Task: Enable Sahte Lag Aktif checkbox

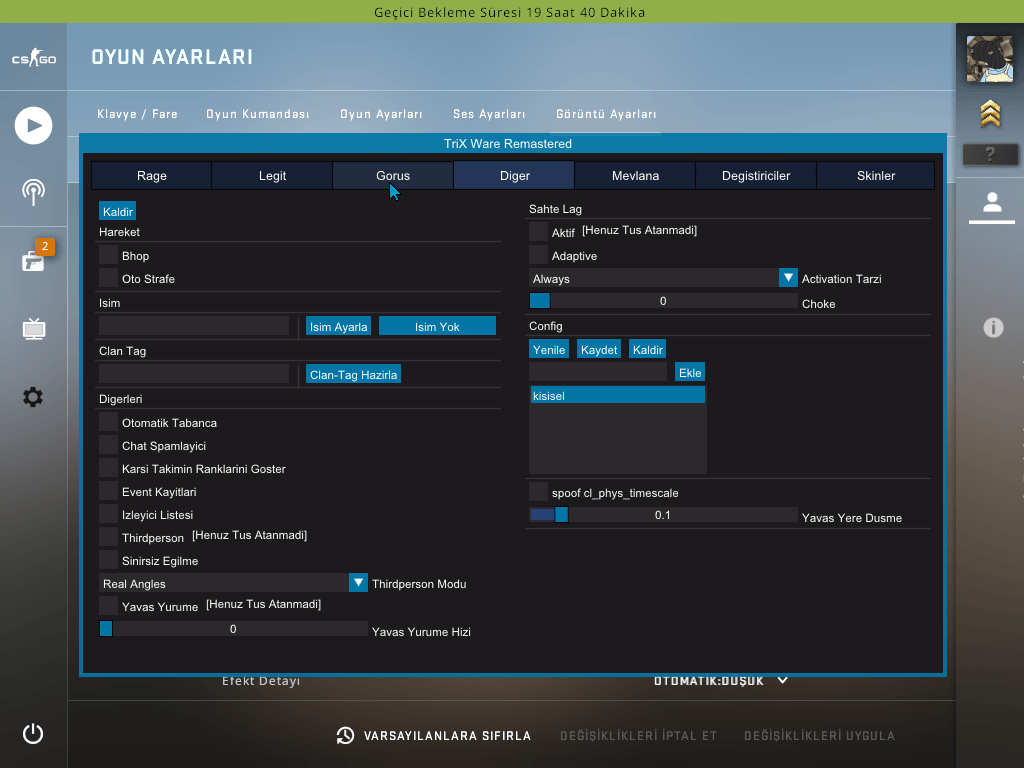Action: pos(538,232)
